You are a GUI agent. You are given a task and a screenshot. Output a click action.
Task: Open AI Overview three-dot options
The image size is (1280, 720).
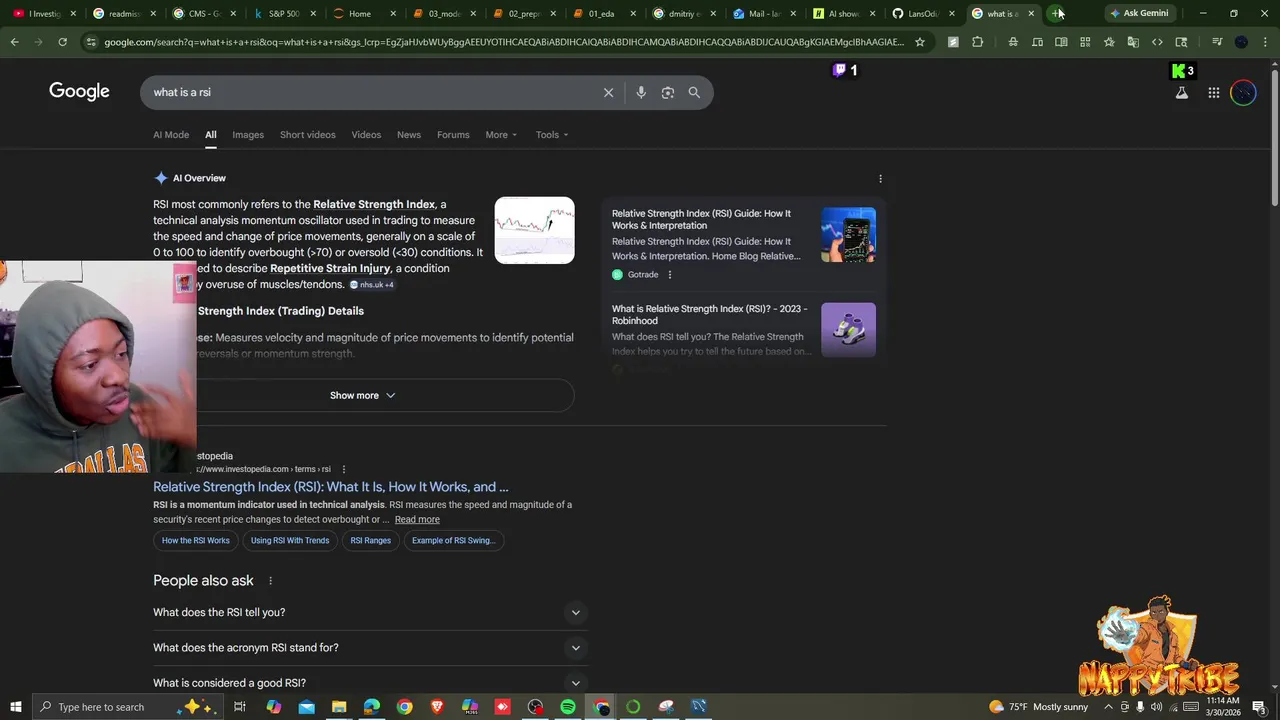tap(880, 178)
